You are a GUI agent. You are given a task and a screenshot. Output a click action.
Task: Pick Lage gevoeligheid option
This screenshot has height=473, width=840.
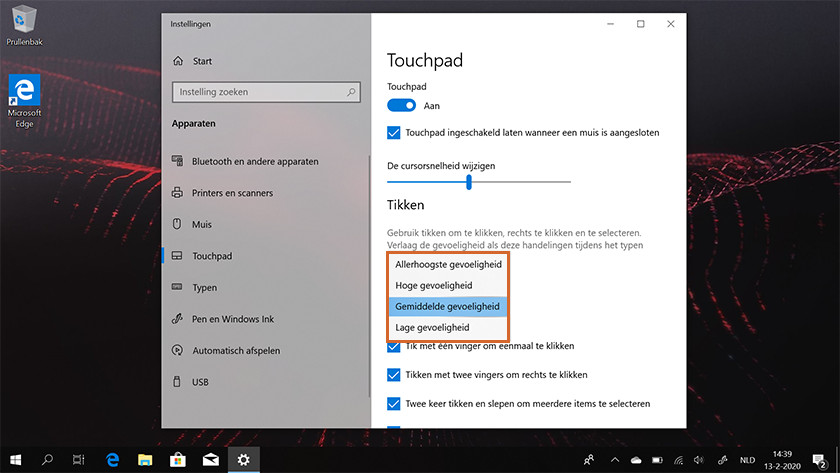pos(448,327)
